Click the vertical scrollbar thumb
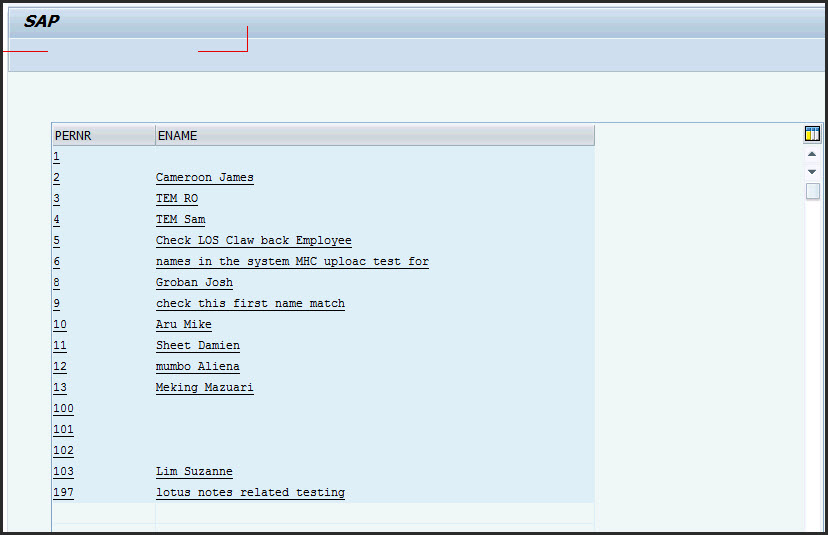The width and height of the screenshot is (828, 535). (813, 191)
